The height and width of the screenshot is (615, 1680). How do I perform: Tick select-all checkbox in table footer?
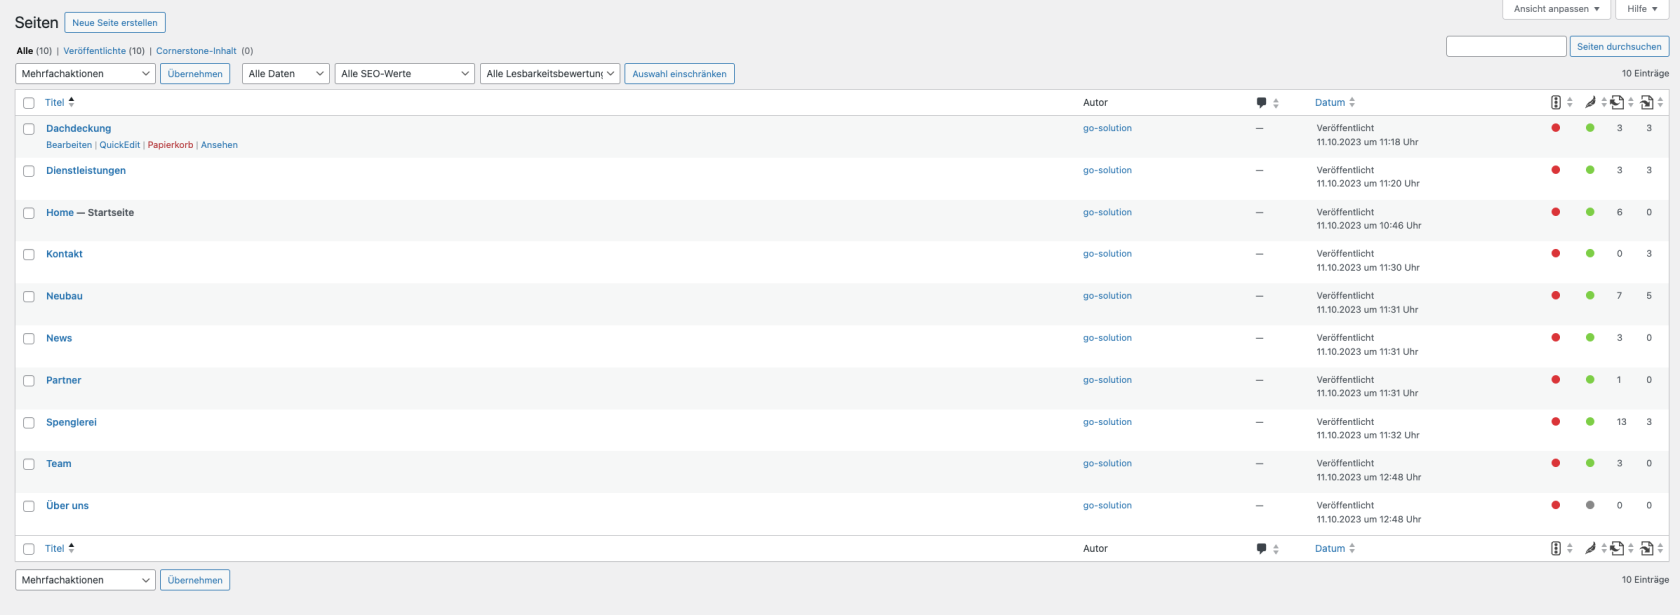(29, 549)
